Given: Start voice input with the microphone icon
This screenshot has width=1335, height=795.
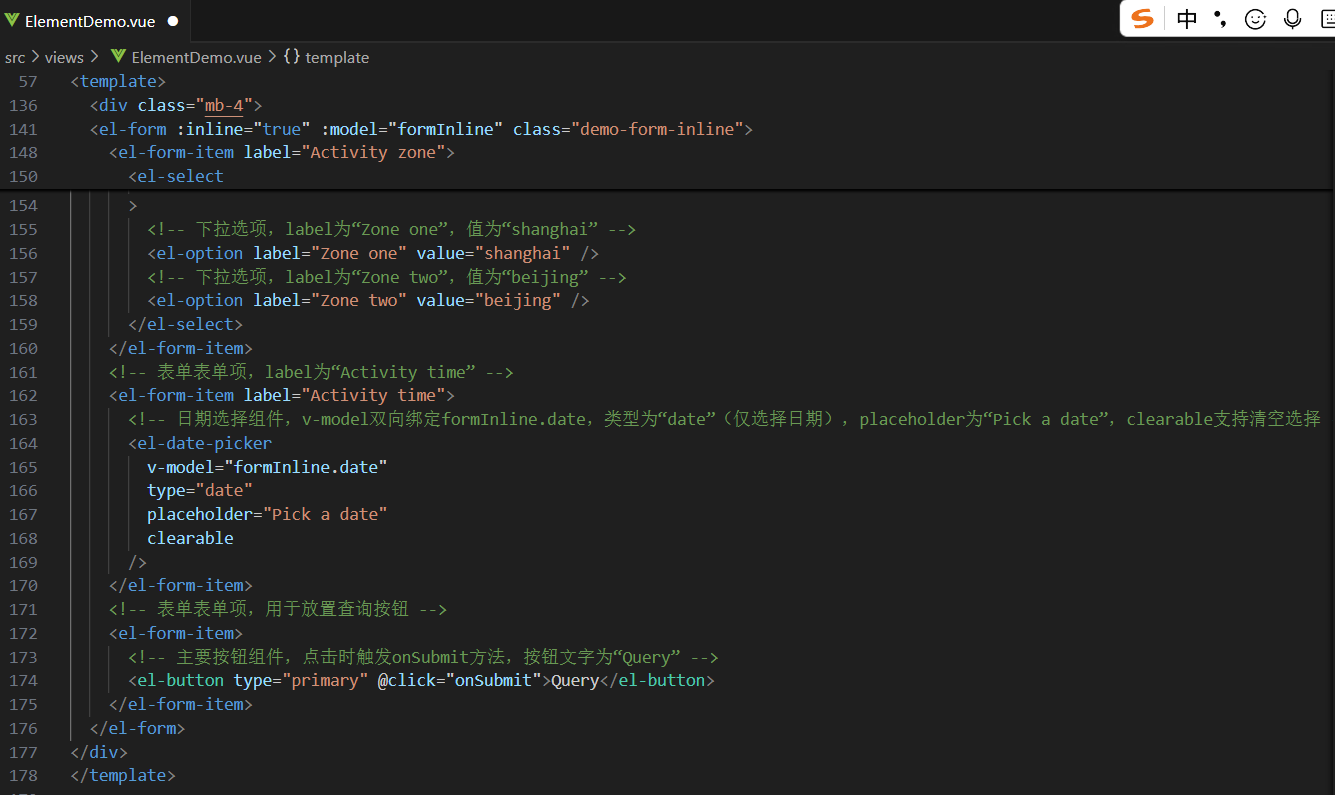Looking at the screenshot, I should pyautogui.click(x=1292, y=19).
